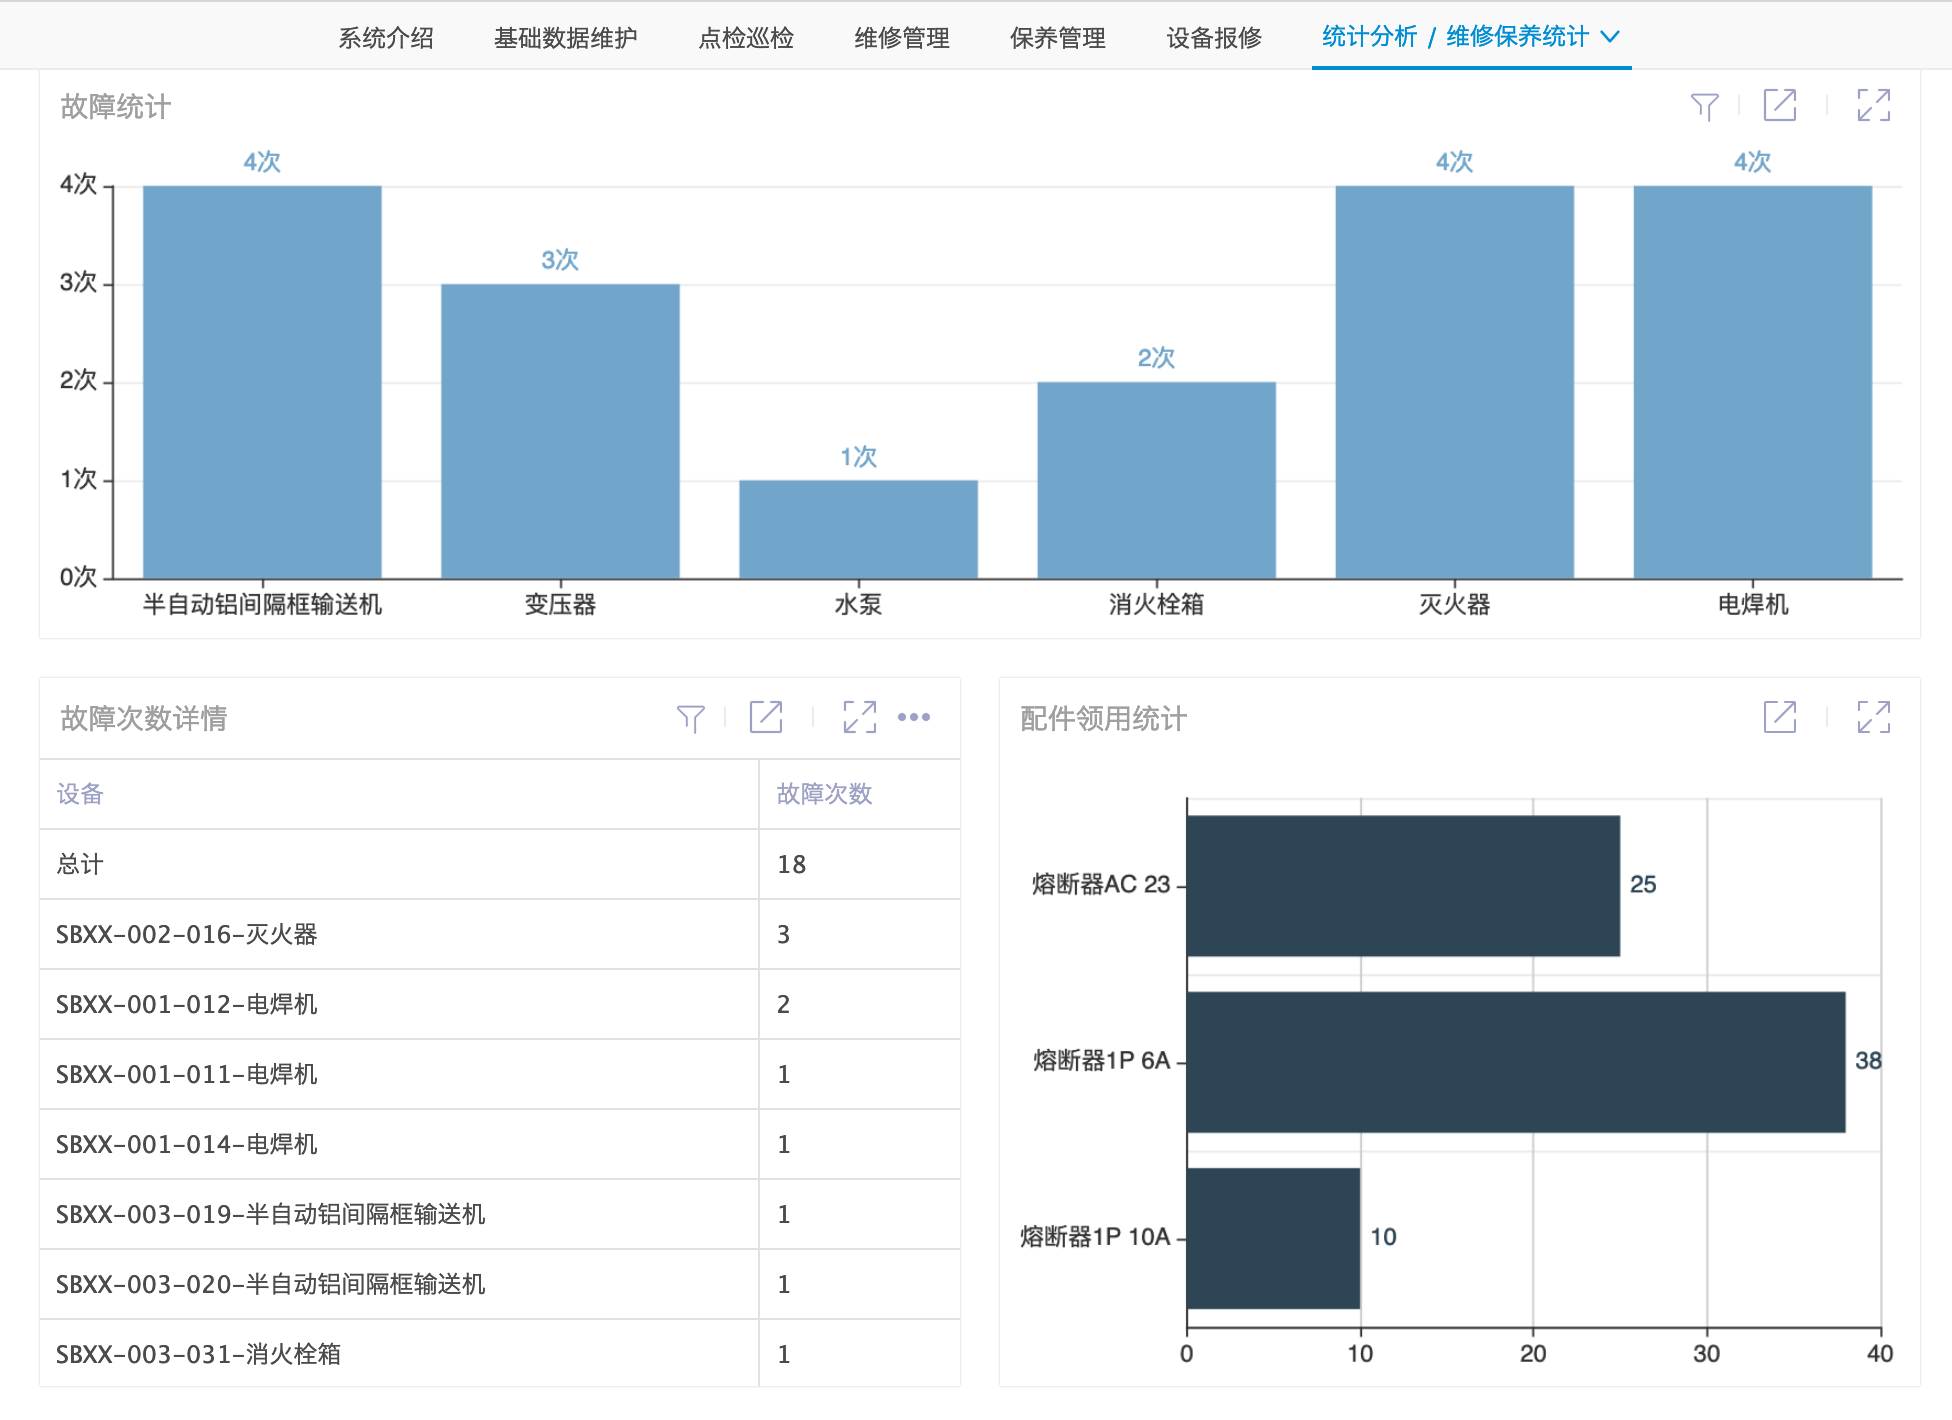Open filter on 故障统计 chart
Screen dimensions: 1952x1420
(1704, 105)
